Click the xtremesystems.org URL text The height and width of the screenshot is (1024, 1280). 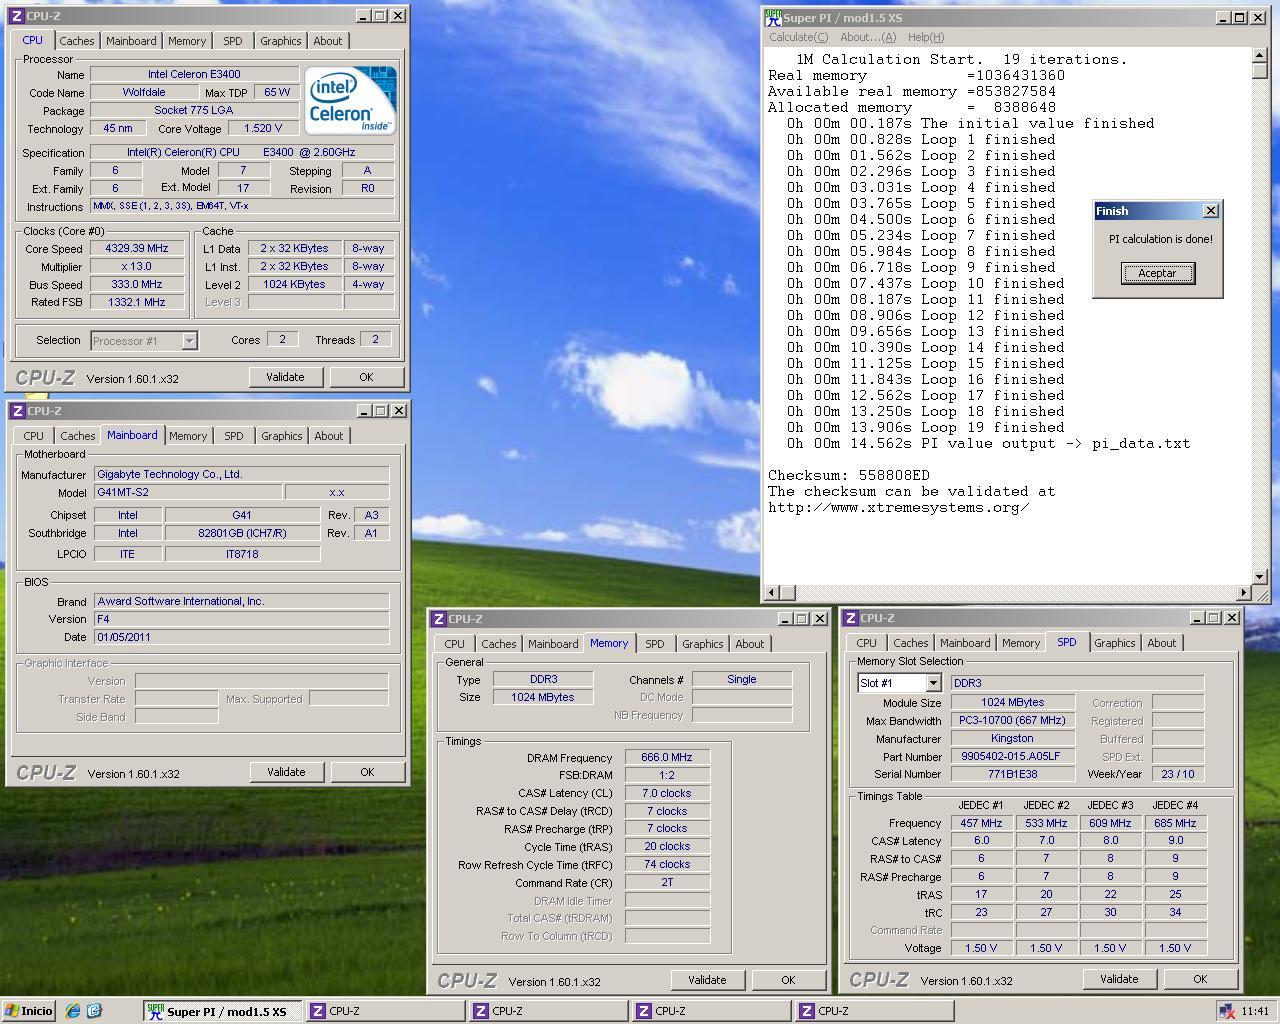coord(898,508)
